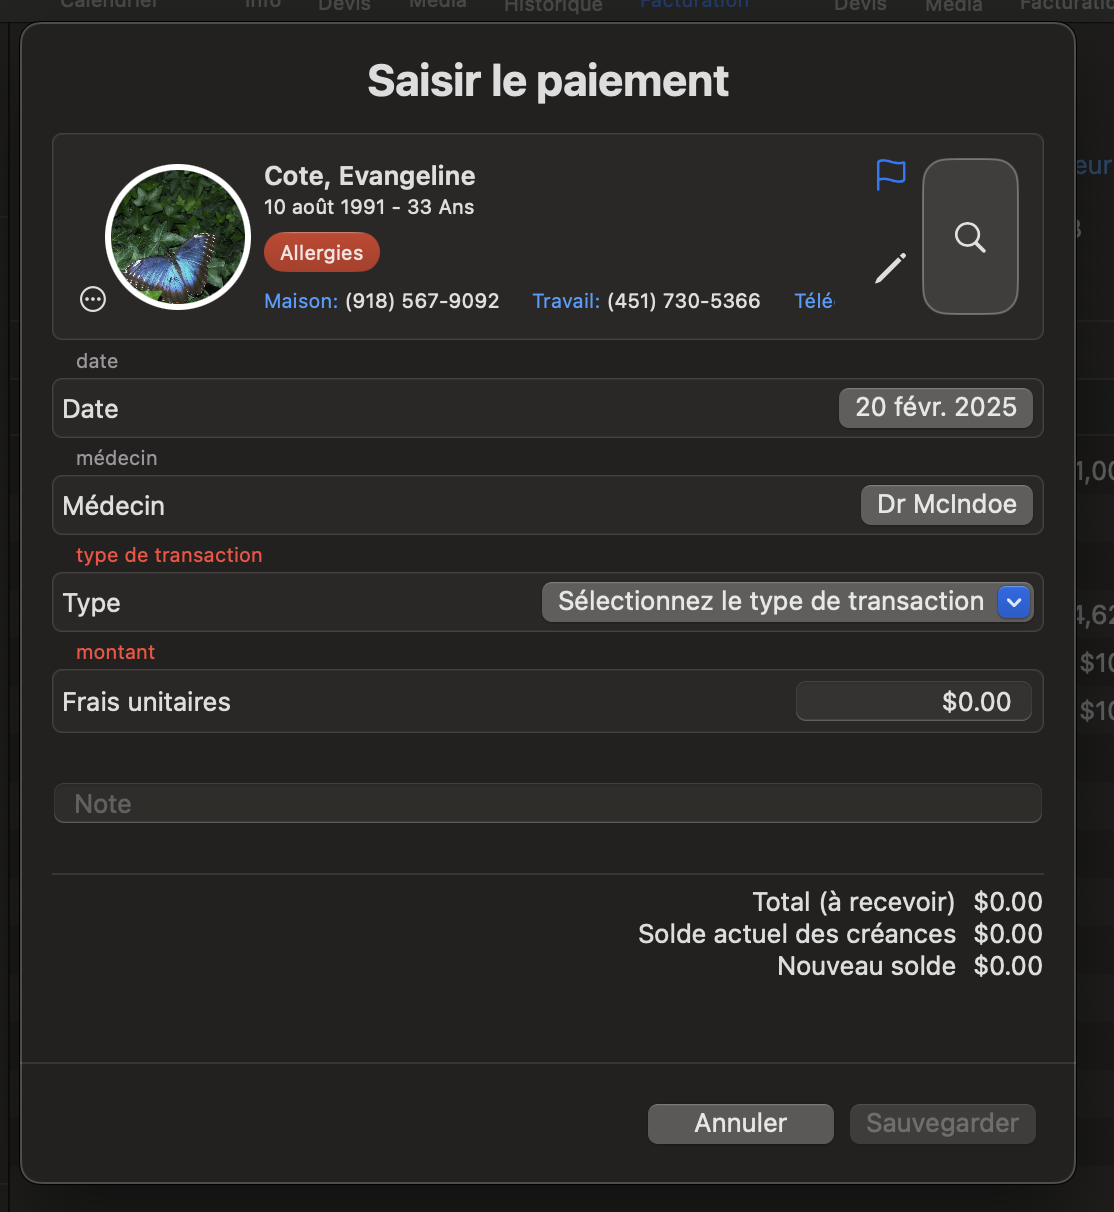
Task: Click the patient name Cote, Evangeline
Action: (370, 176)
